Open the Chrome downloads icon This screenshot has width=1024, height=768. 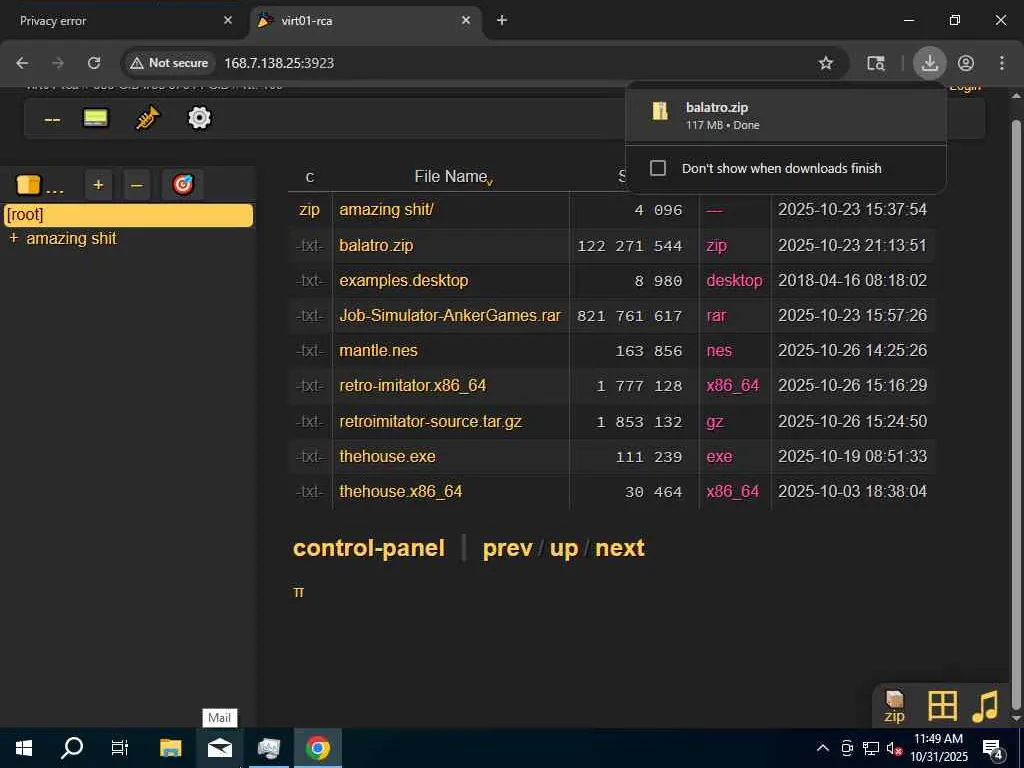coord(929,63)
